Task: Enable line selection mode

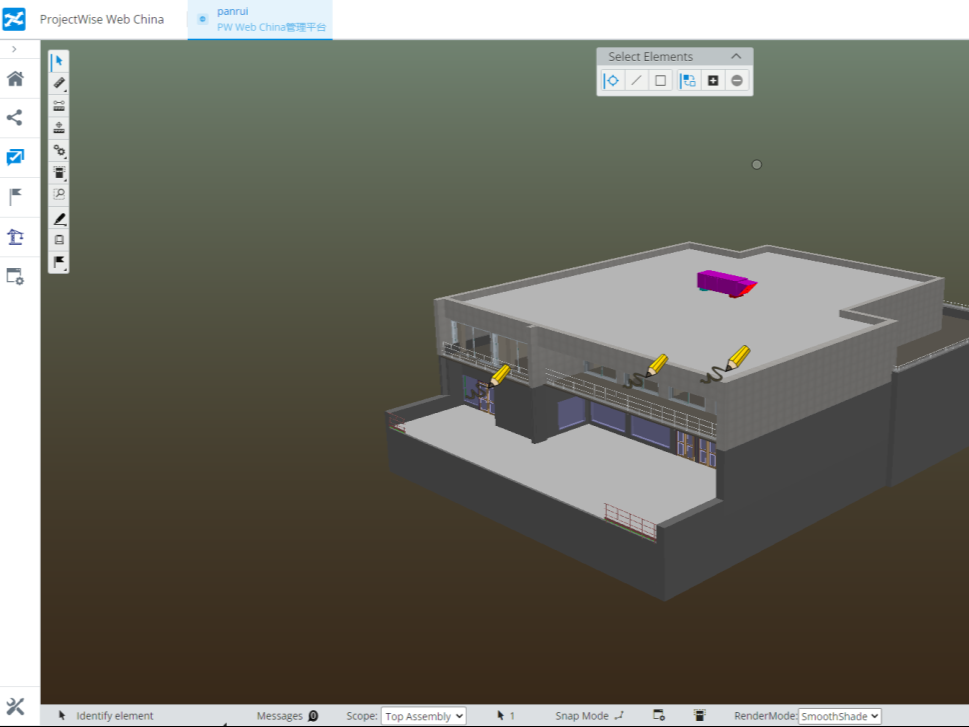Action: coord(636,81)
